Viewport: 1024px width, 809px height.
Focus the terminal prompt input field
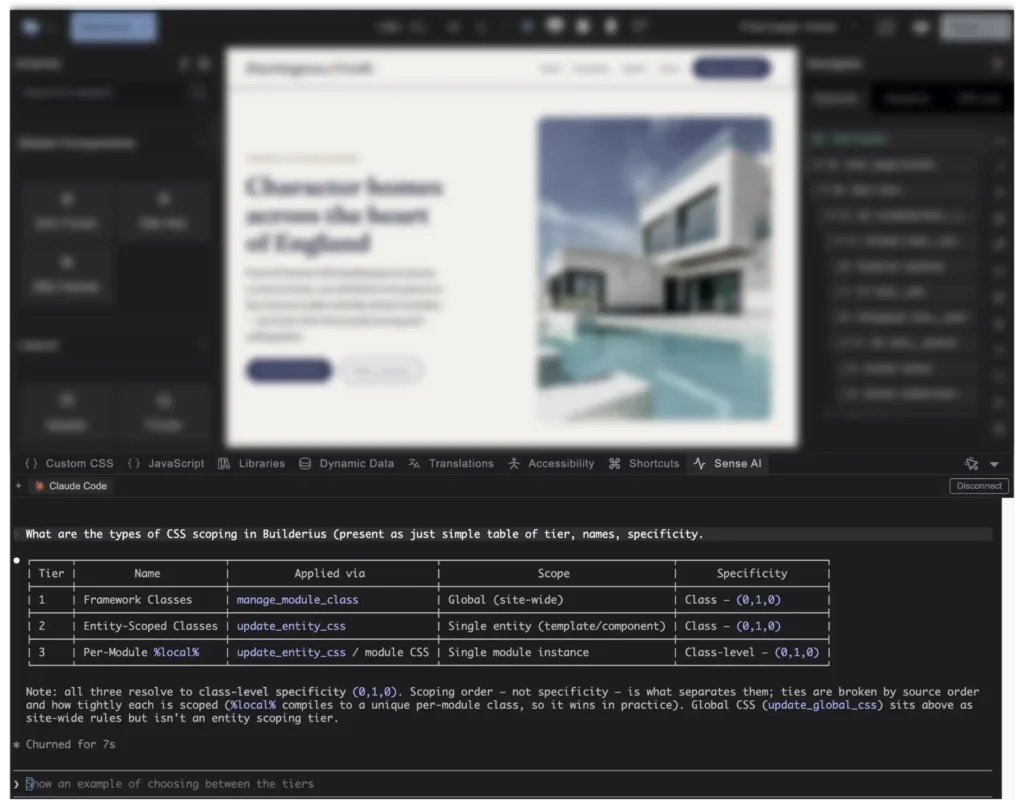point(503,784)
